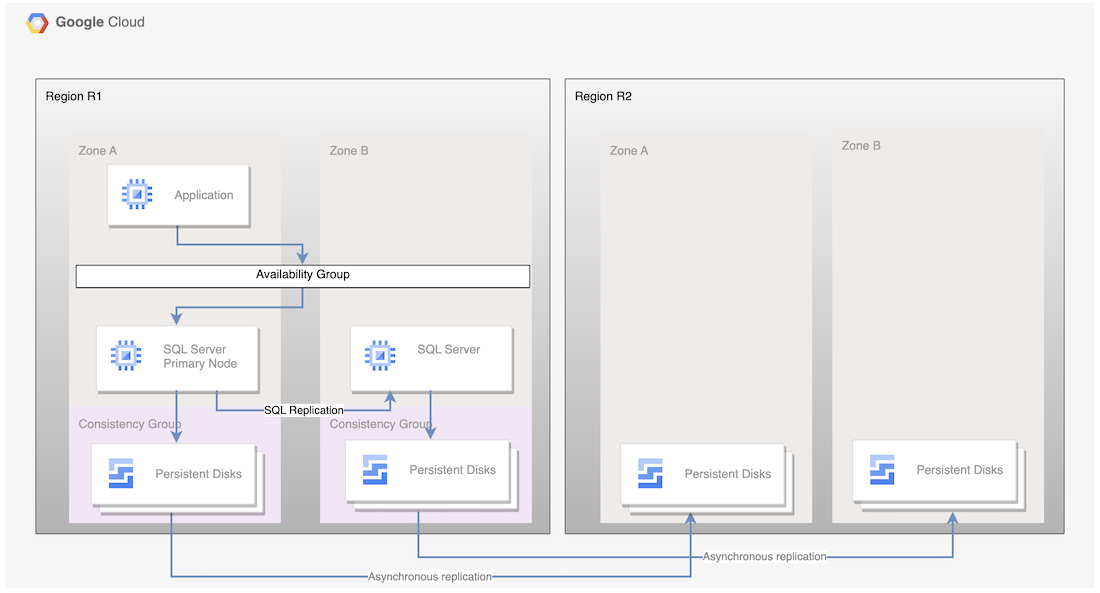Select the Region R1 title
The image size is (1100, 593).
click(74, 96)
